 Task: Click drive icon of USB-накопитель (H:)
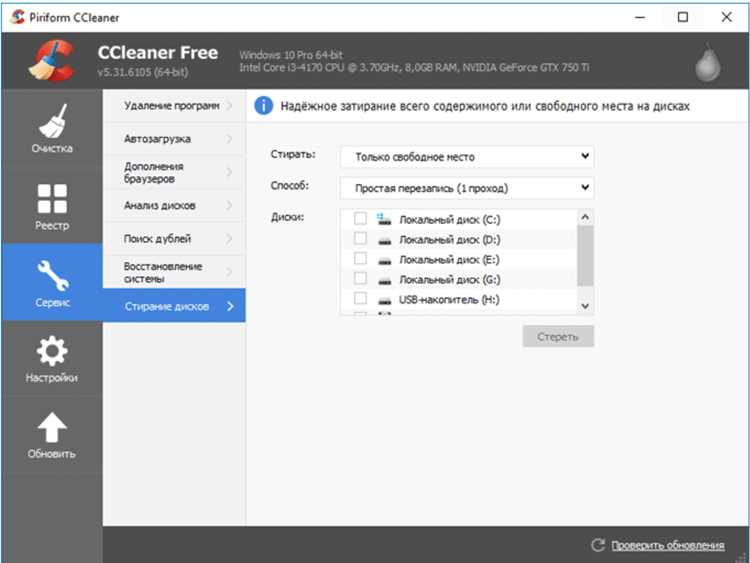(385, 301)
